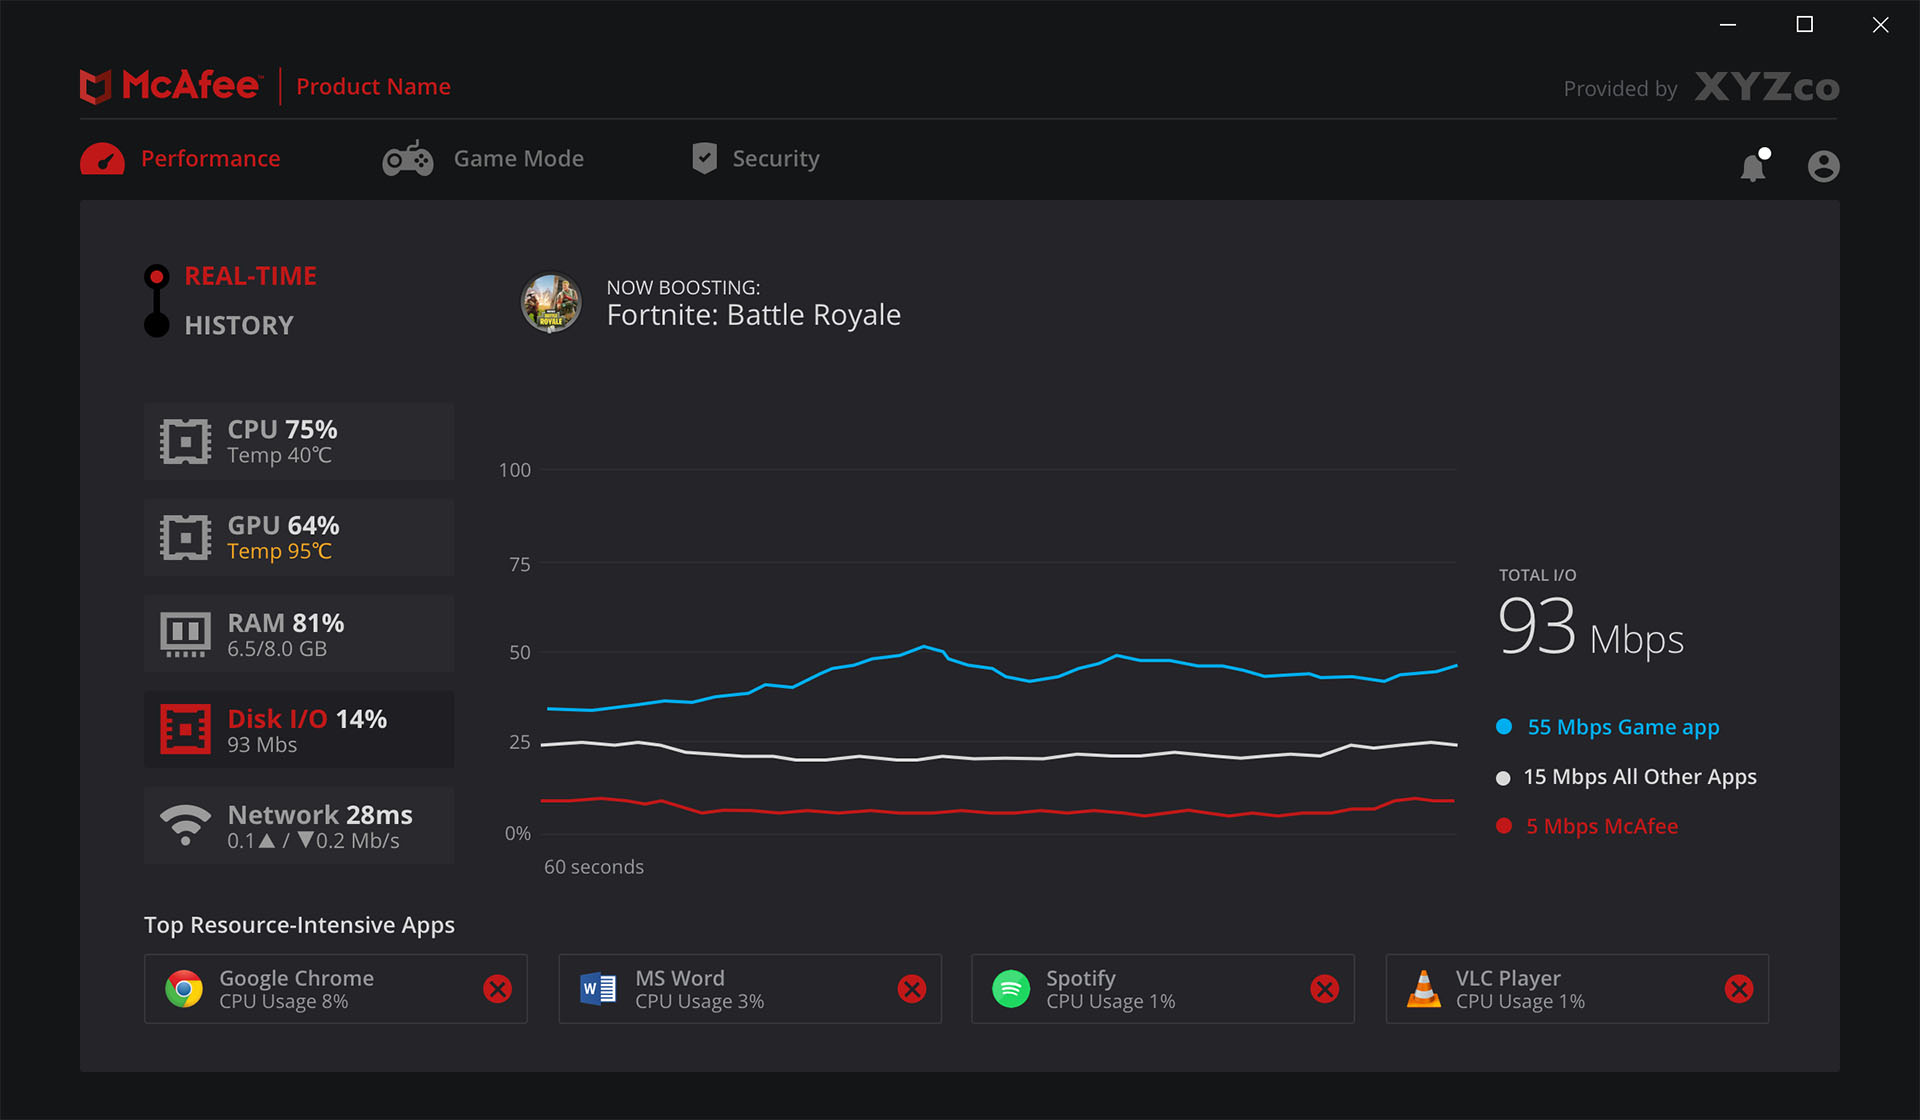Click the Security shield icon
Screen dimensions: 1920x1120
(x=705, y=158)
